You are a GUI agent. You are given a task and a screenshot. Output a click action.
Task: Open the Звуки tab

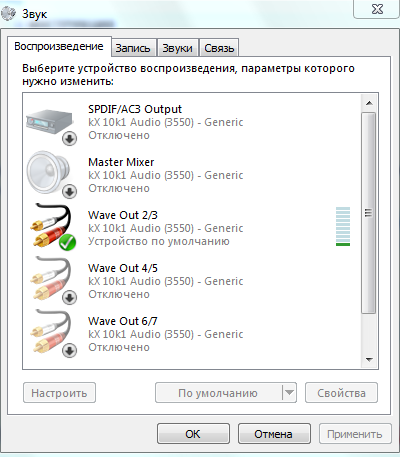pos(177,48)
